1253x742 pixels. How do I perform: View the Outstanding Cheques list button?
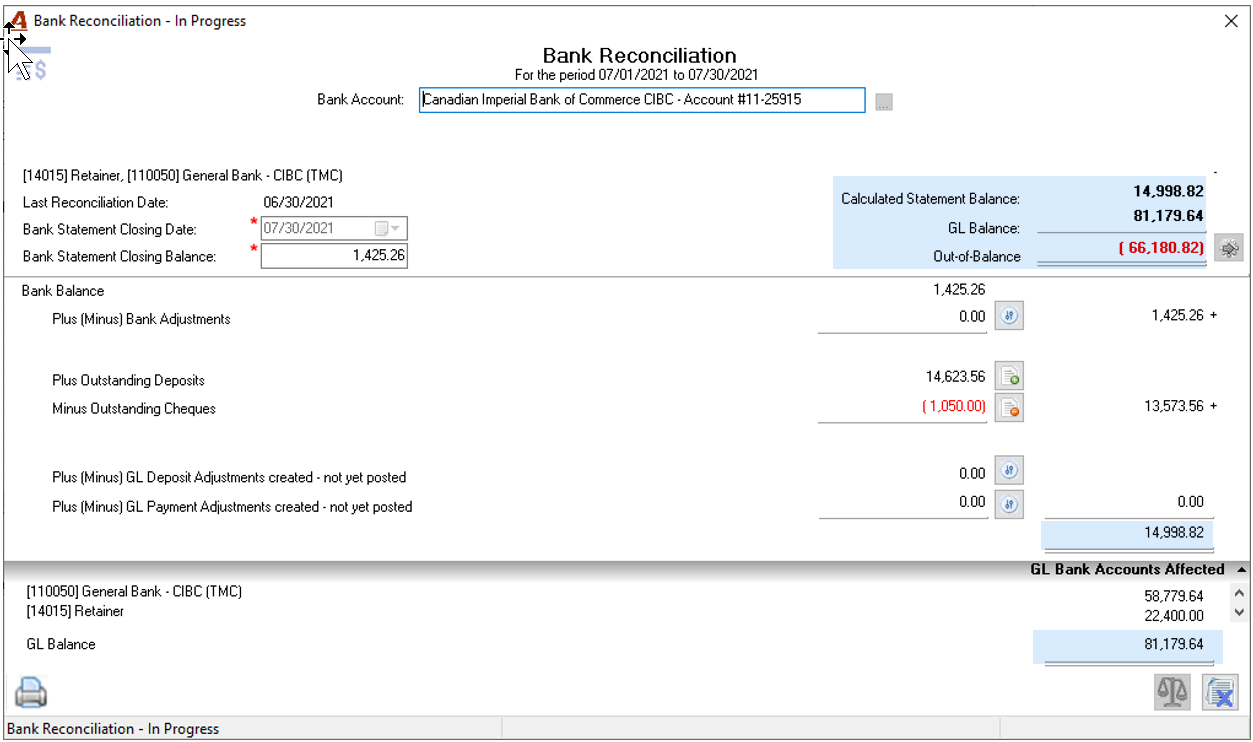tap(1009, 407)
